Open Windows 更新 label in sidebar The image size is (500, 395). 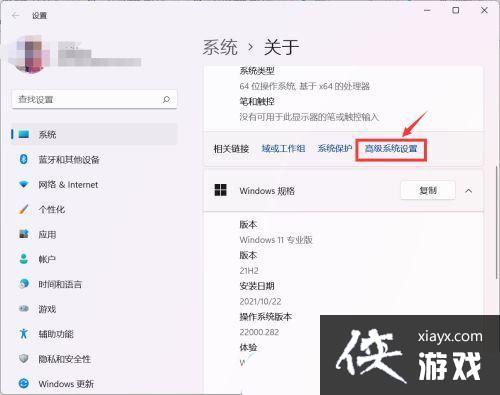66,384
